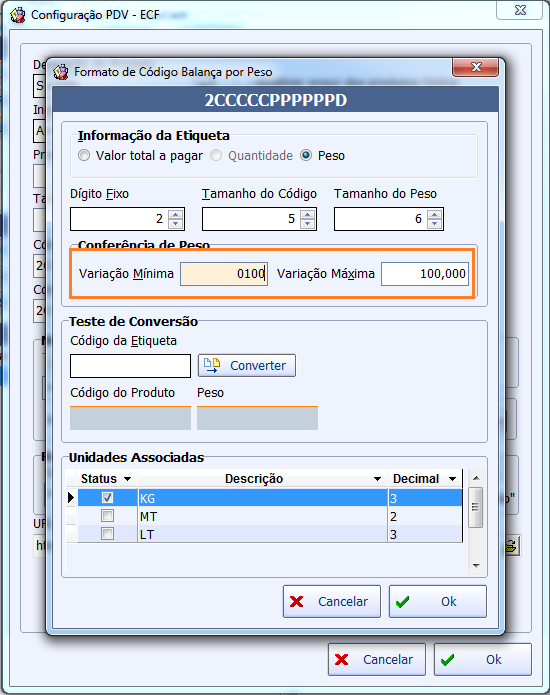This screenshot has height=695, width=550.
Task: Open the Status column filter dropdown
Action: (128, 479)
